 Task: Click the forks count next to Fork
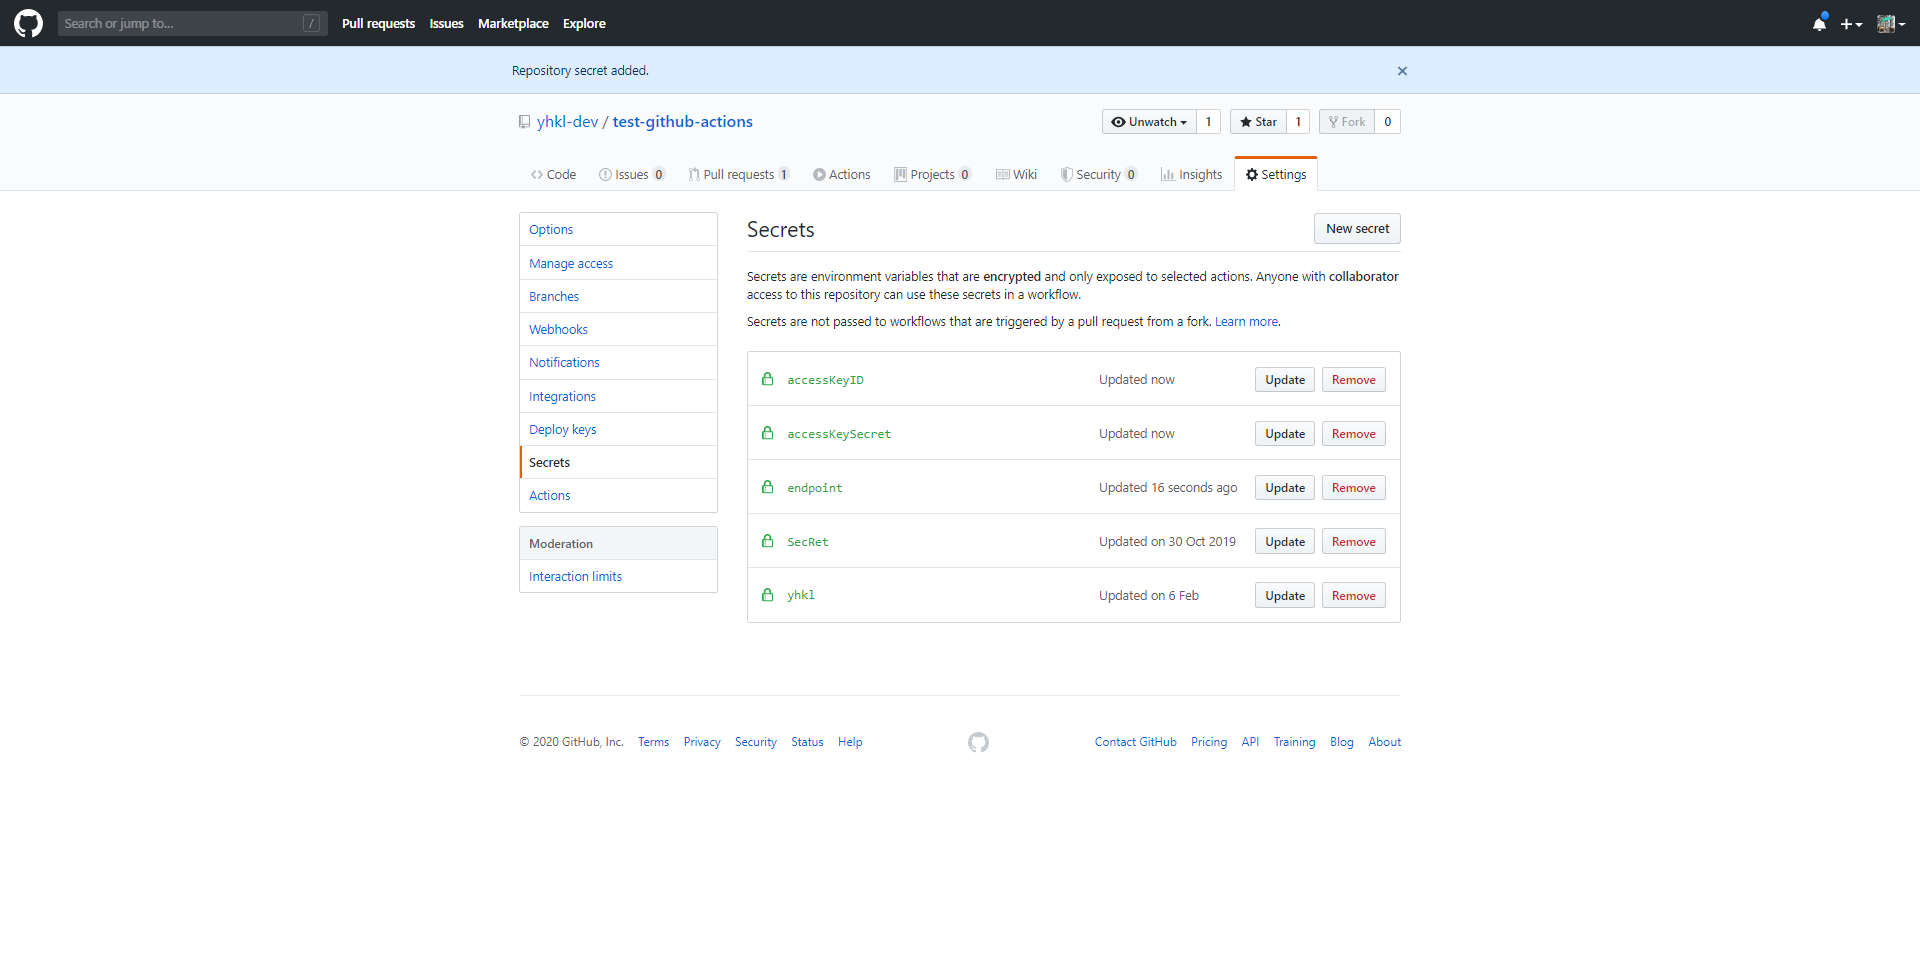1387,122
